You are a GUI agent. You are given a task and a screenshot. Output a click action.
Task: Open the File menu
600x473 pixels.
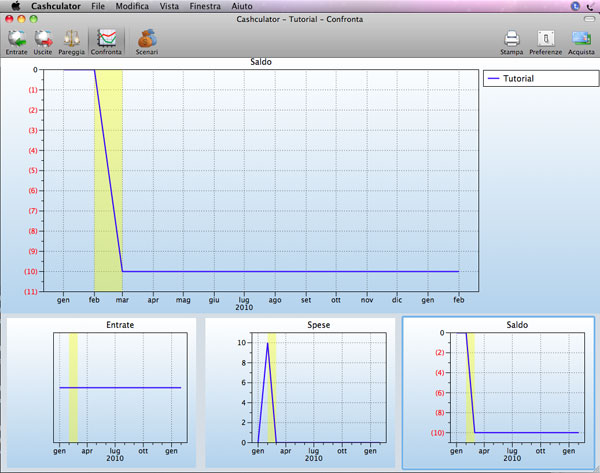[x=98, y=6]
